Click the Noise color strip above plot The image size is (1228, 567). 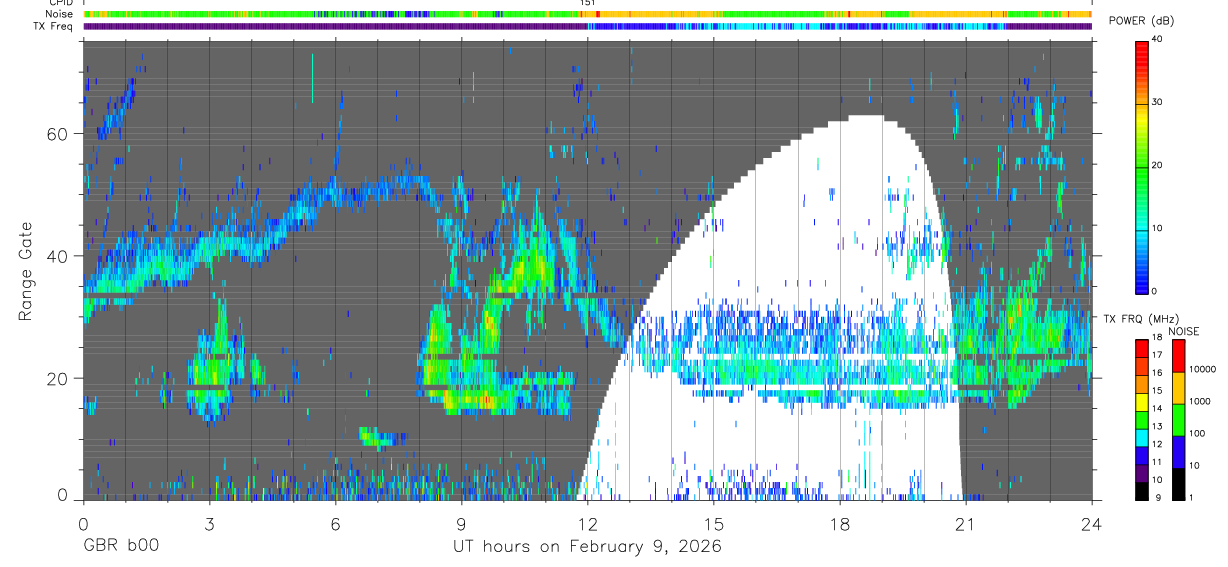click(590, 15)
